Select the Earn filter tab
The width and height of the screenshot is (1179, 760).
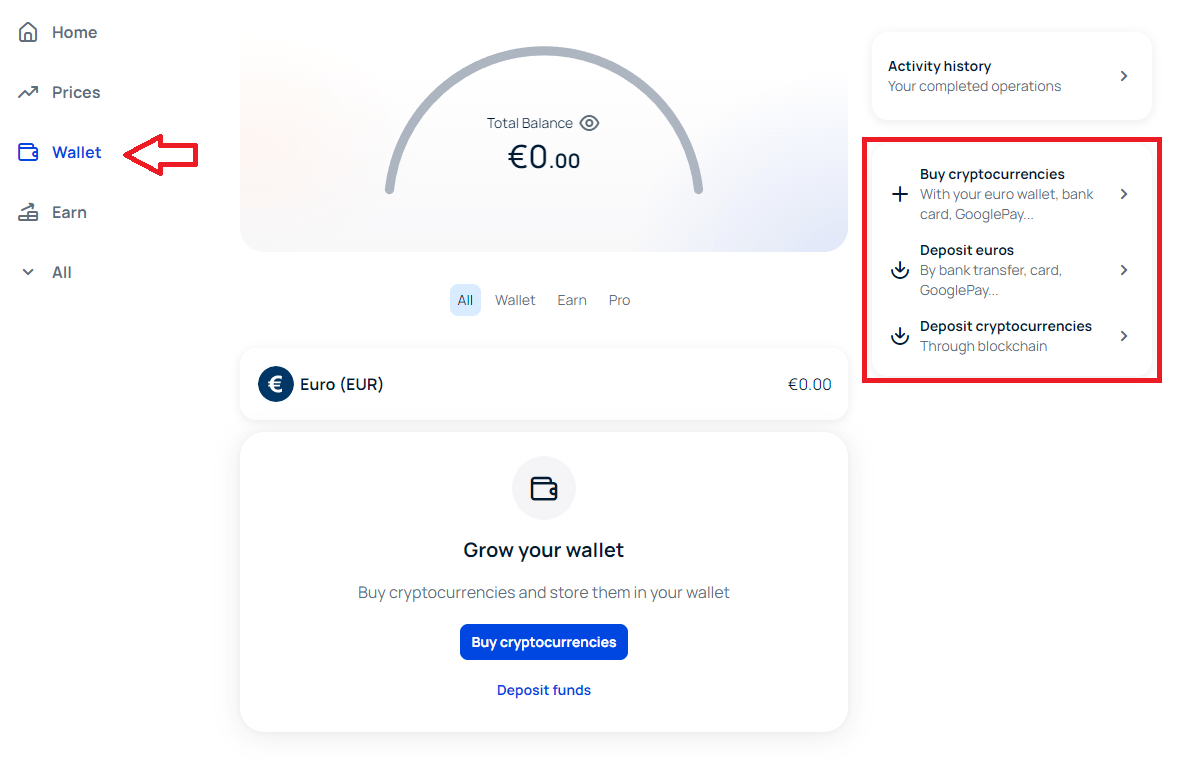[x=572, y=300]
